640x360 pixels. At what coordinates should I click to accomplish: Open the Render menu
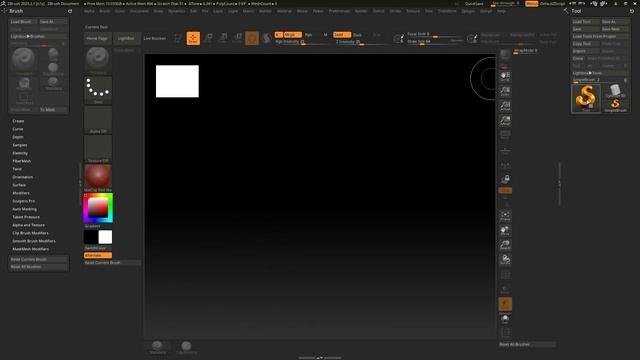click(x=361, y=11)
